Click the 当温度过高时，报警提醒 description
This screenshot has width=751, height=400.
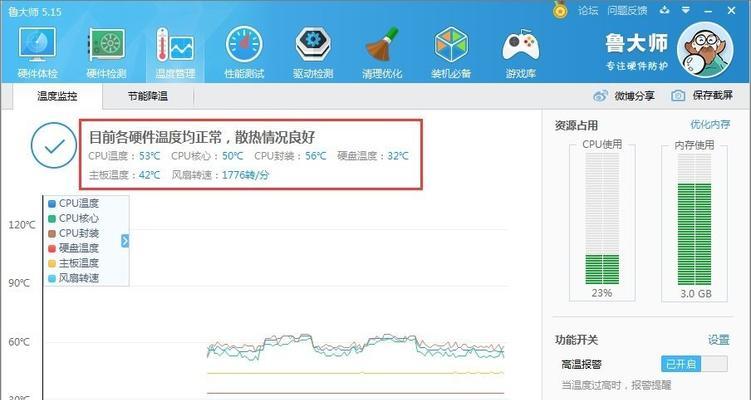(616, 385)
